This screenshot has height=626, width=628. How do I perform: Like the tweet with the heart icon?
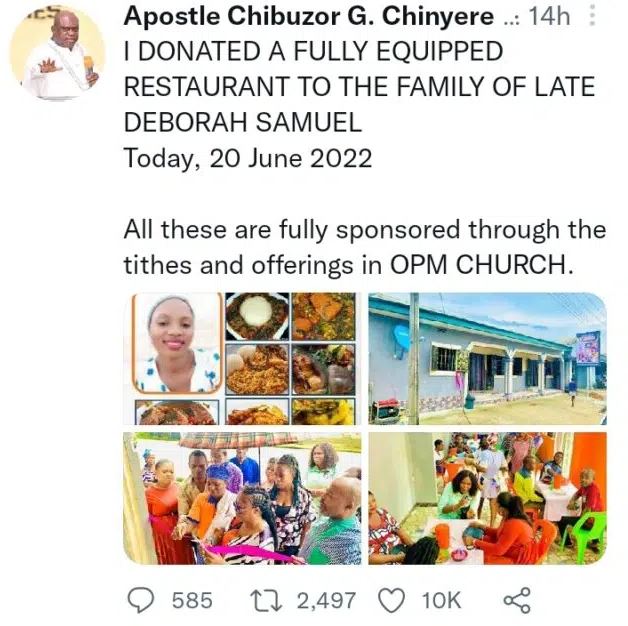(x=391, y=599)
